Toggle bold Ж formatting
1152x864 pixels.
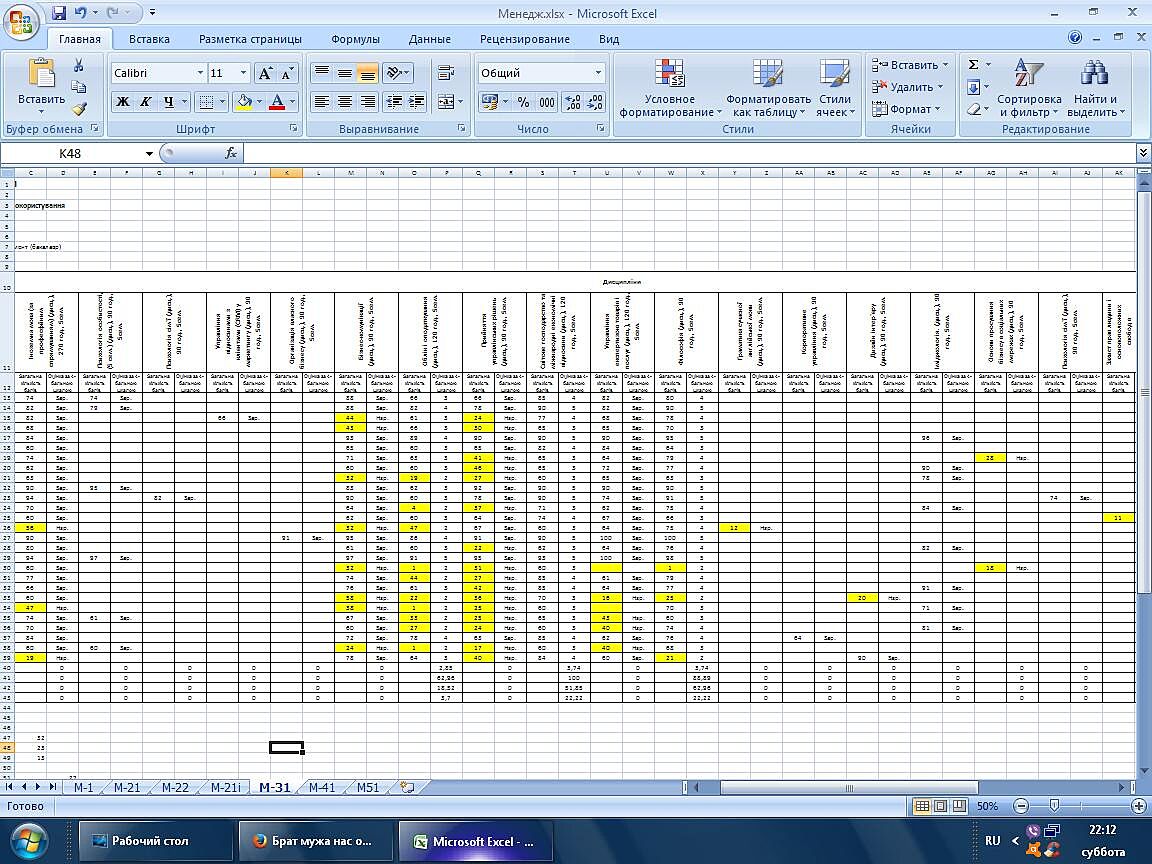123,102
